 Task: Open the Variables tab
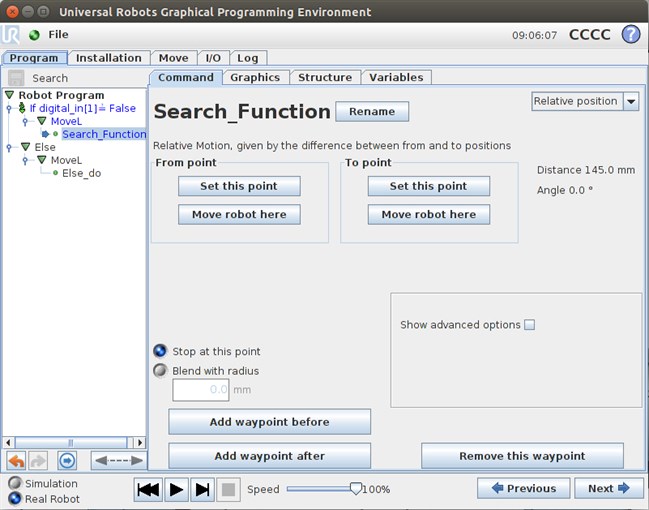(x=396, y=77)
